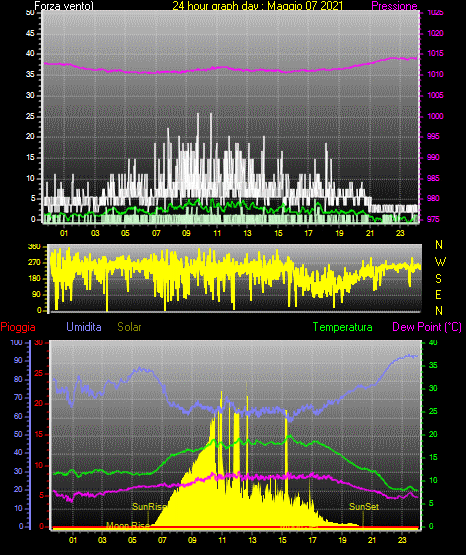
Task: Select hour '21' on the wind chart axis
Action: 370,233
